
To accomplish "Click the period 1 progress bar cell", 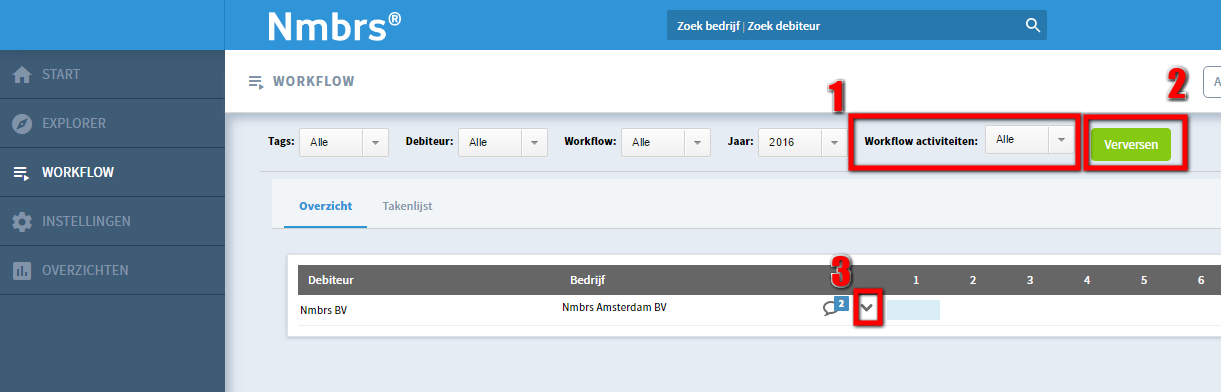I will [914, 309].
